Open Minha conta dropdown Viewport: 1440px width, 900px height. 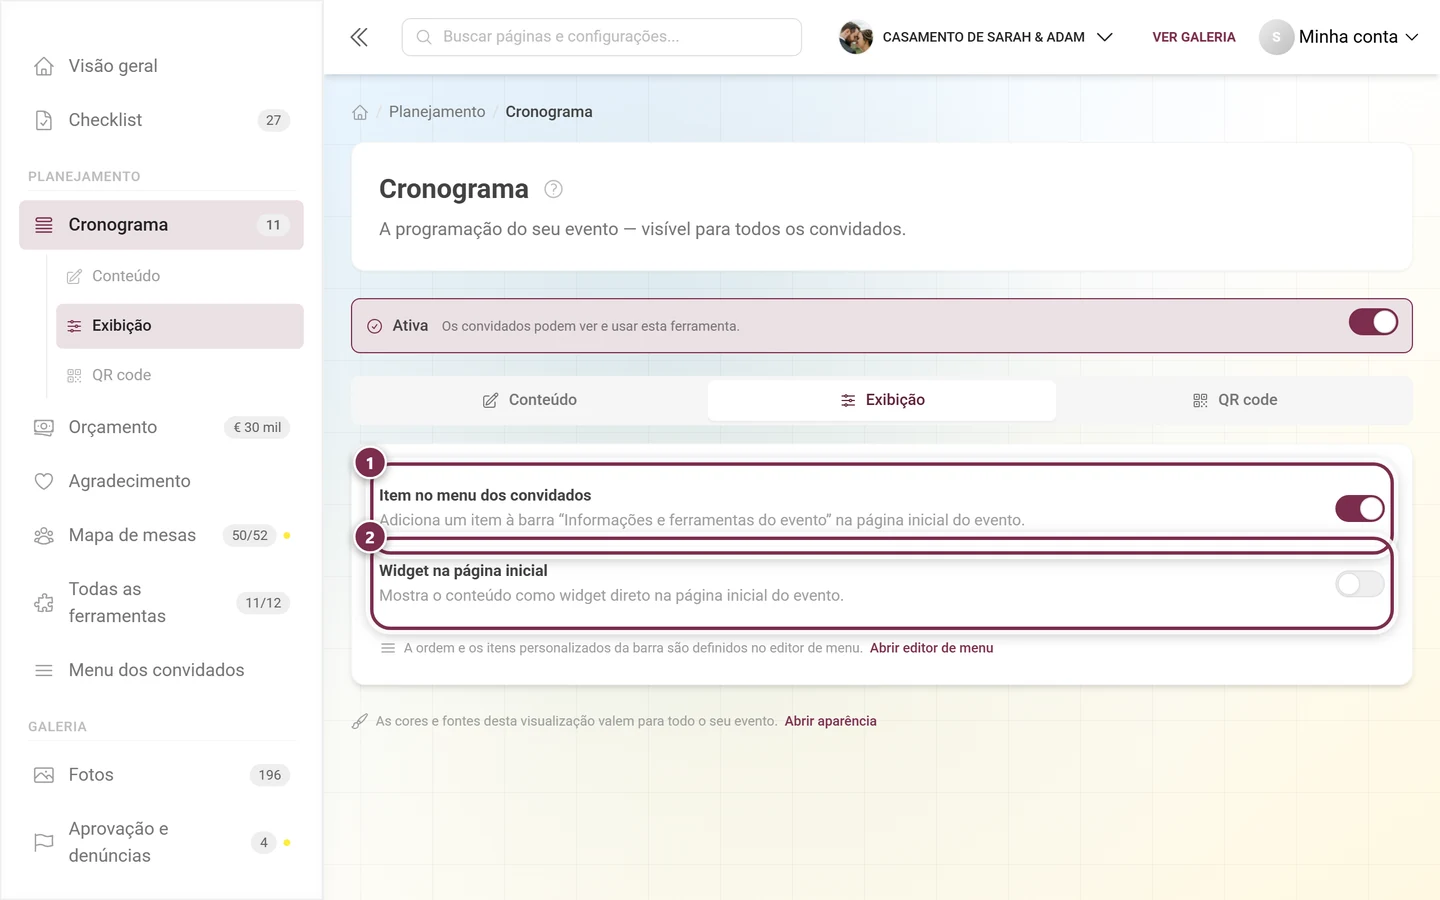[x=1339, y=37]
